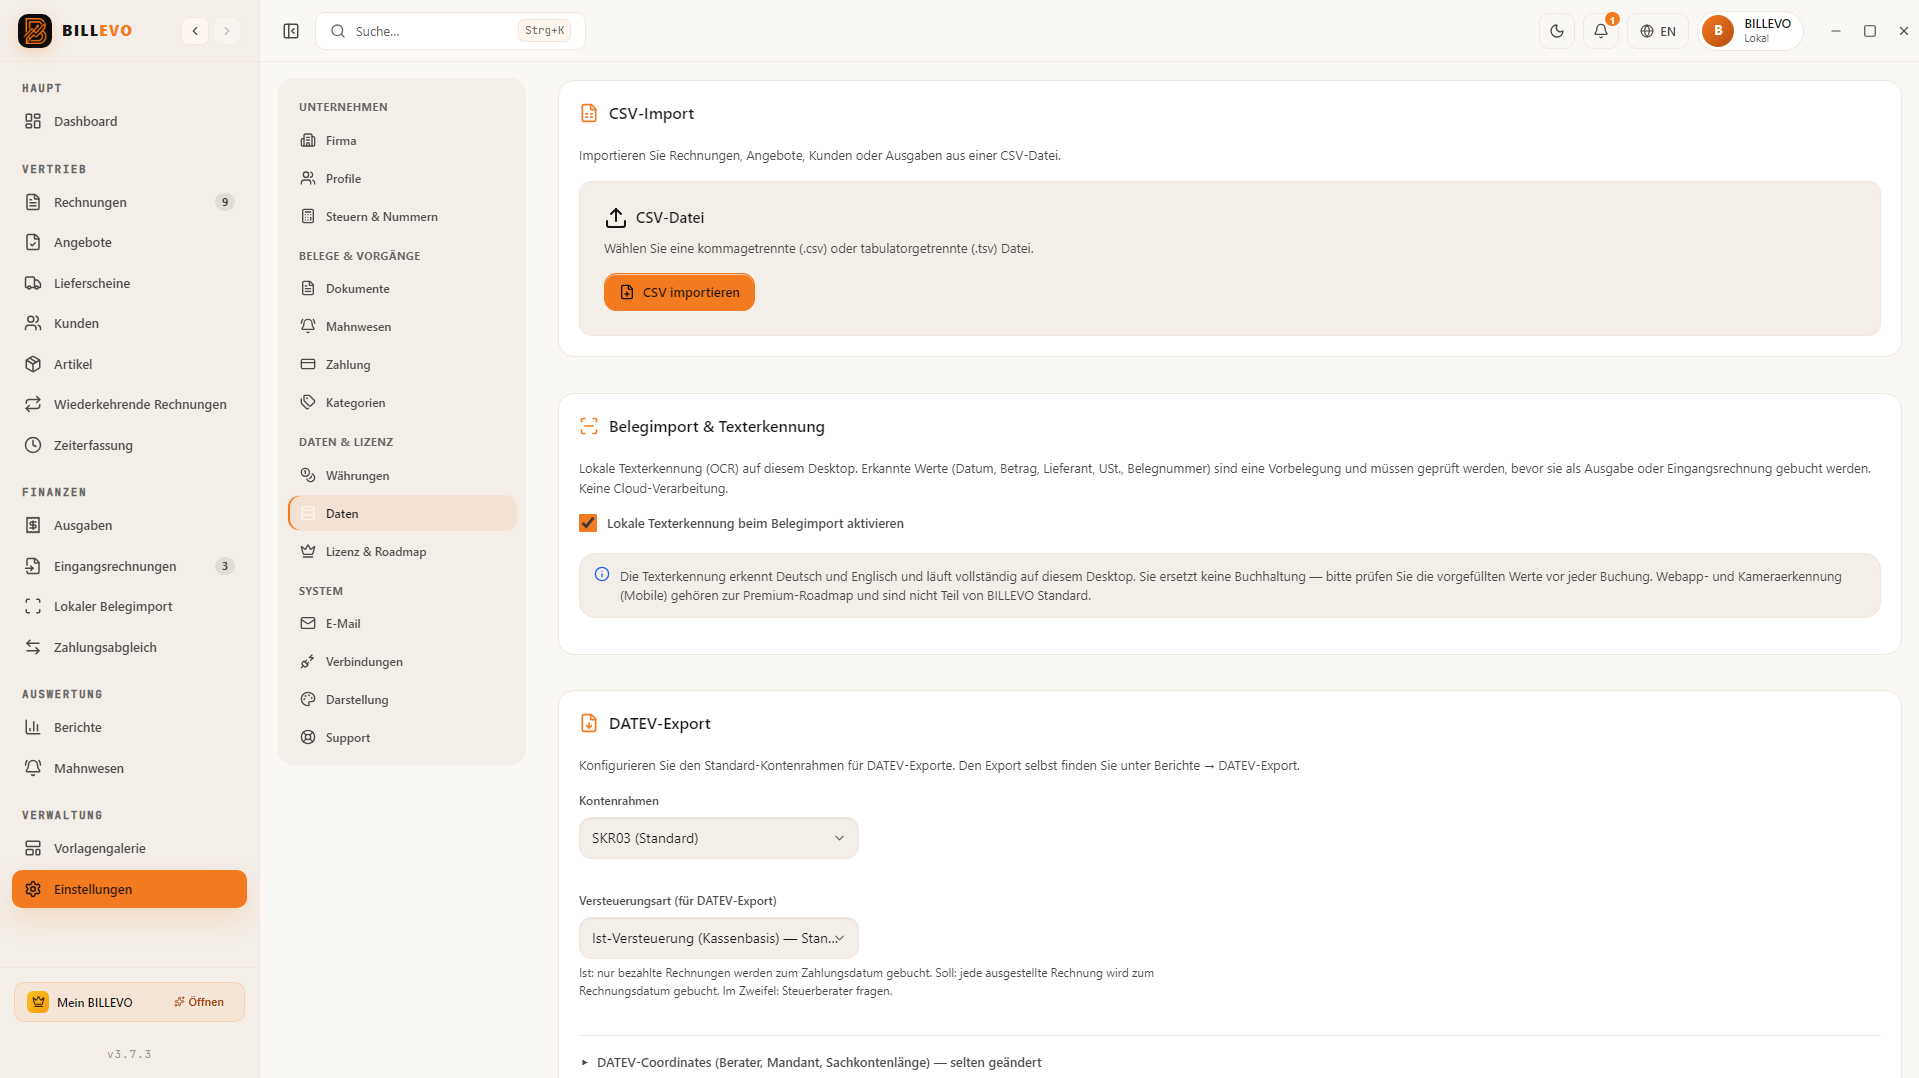This screenshot has width=1919, height=1078.
Task: Click Belegimport & Texterkennung heading
Action: coord(716,426)
